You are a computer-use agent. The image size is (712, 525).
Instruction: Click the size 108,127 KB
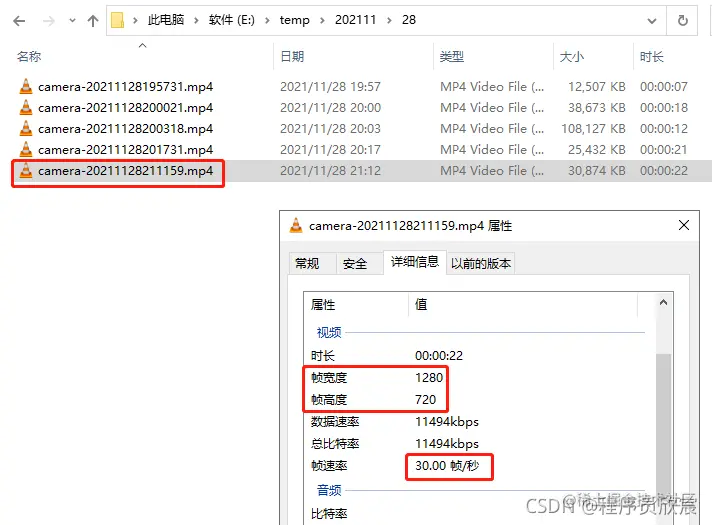tap(593, 129)
